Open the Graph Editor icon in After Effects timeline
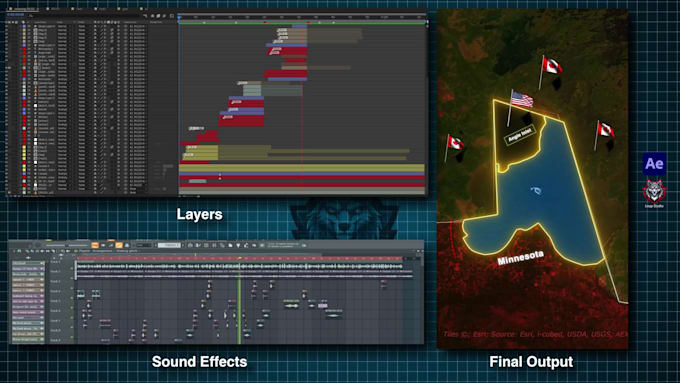Screen dimensions: 680x383 (x=172, y=16)
